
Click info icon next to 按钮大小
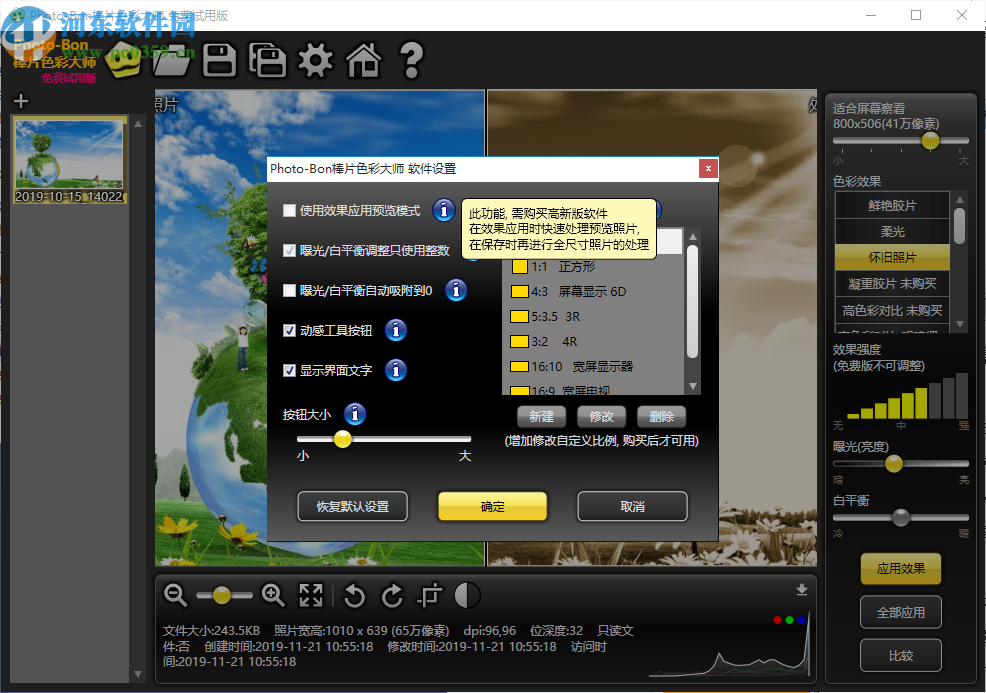coord(355,414)
